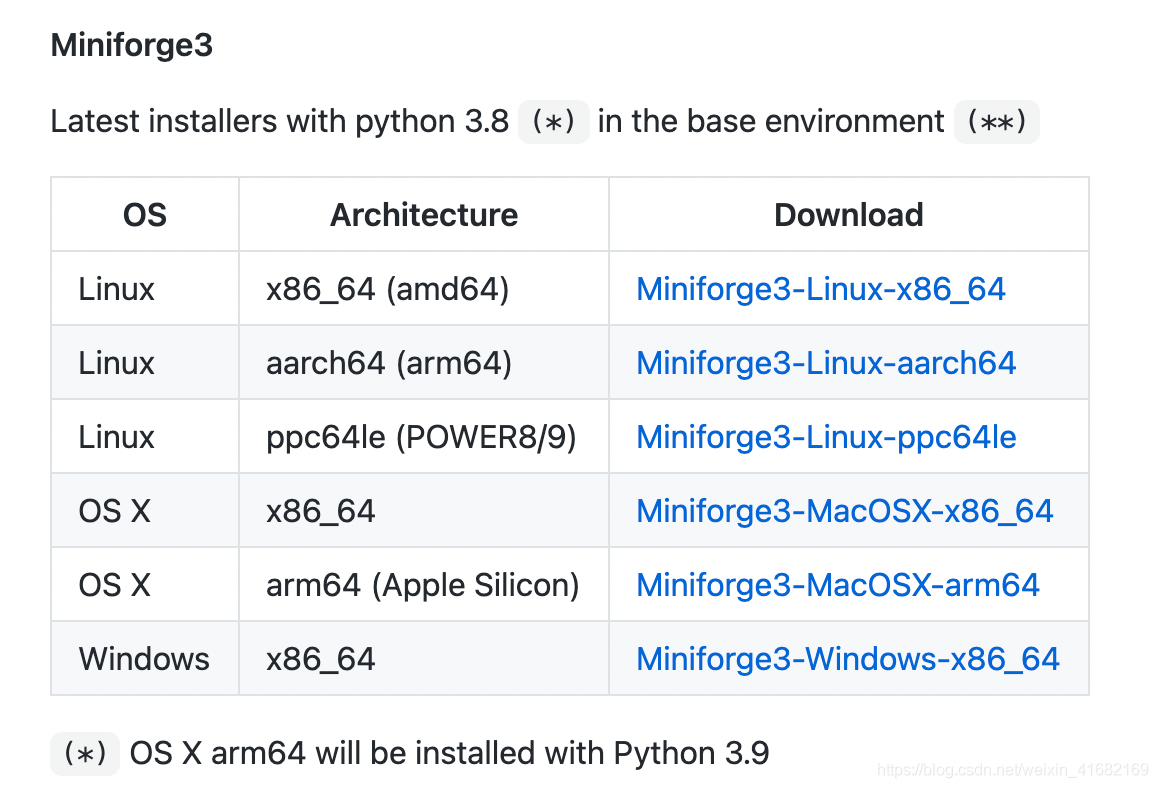Screen dimensions: 1158x788
Task: Click the OS X arm64 Python 3.9 footnote text
Action: (449, 754)
